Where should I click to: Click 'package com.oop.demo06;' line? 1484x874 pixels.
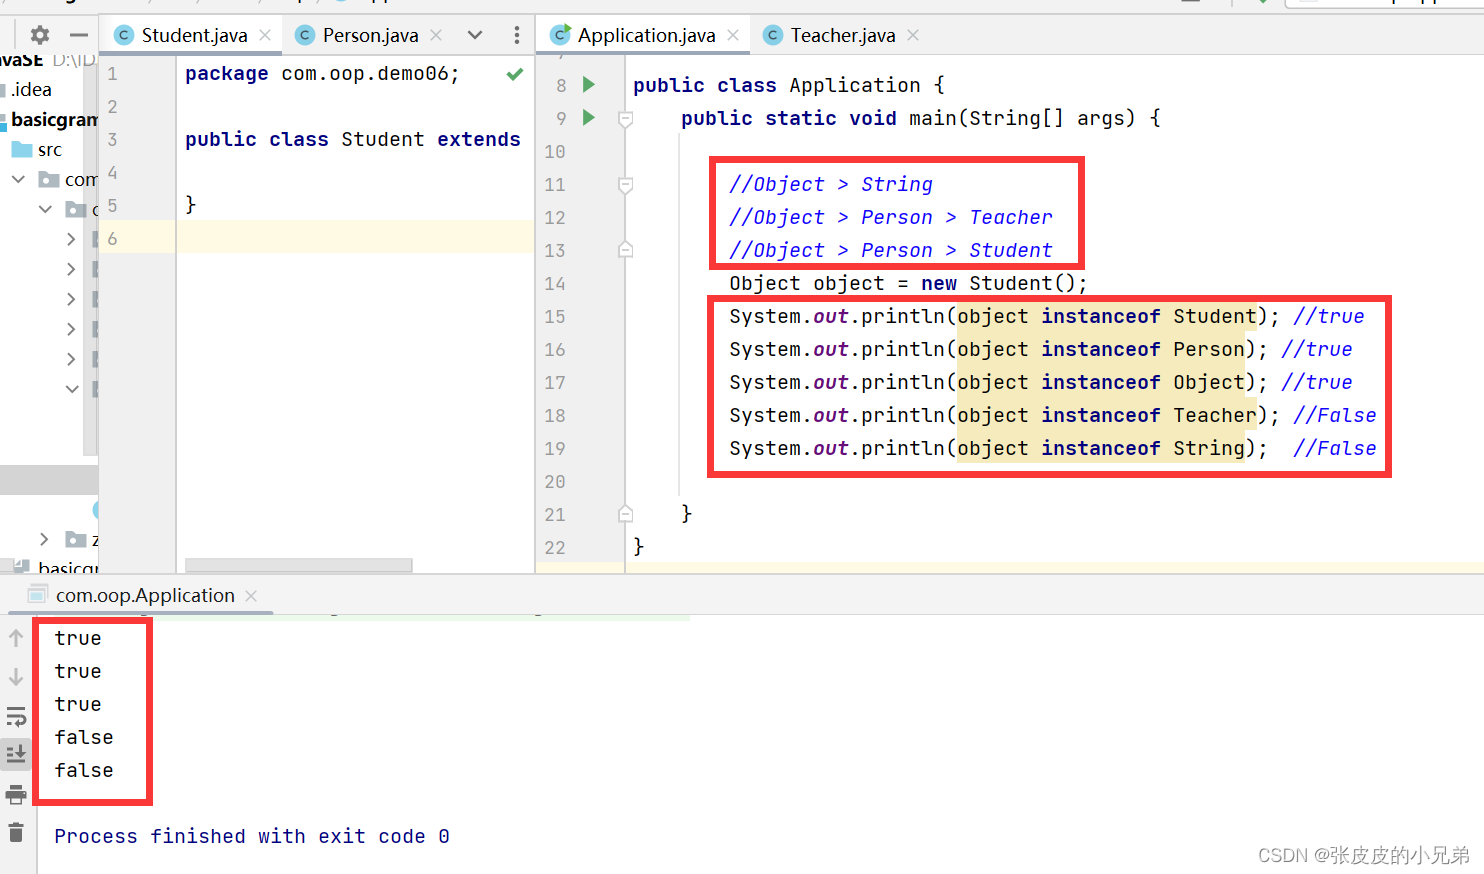[322, 73]
